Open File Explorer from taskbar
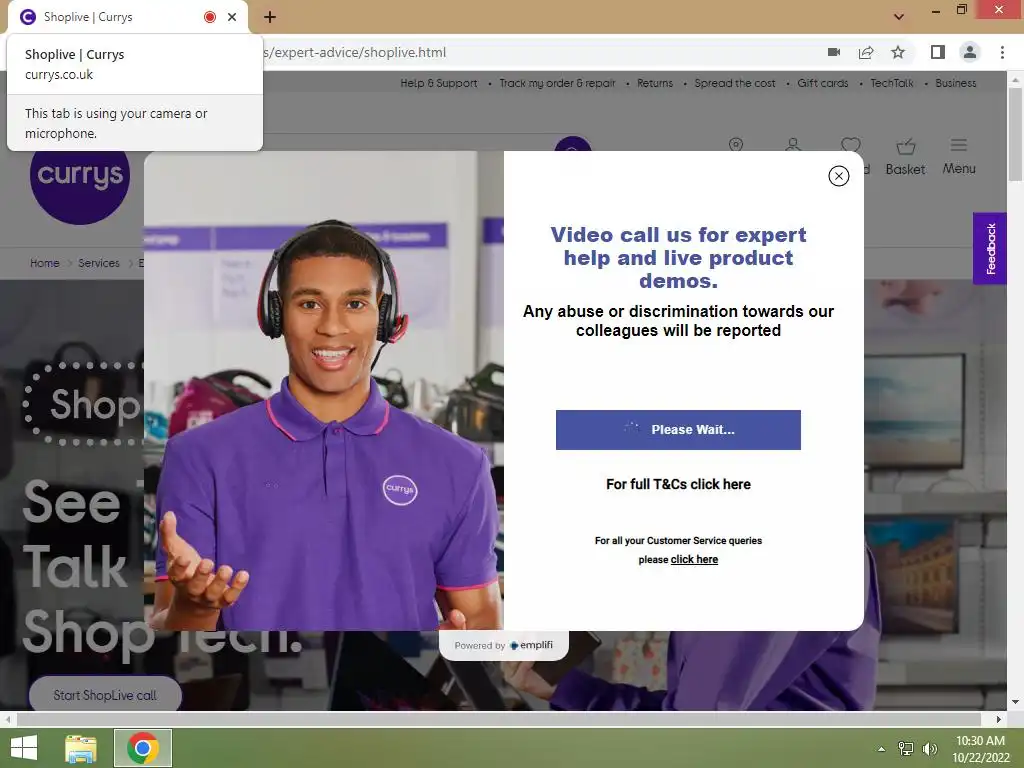 (81, 748)
